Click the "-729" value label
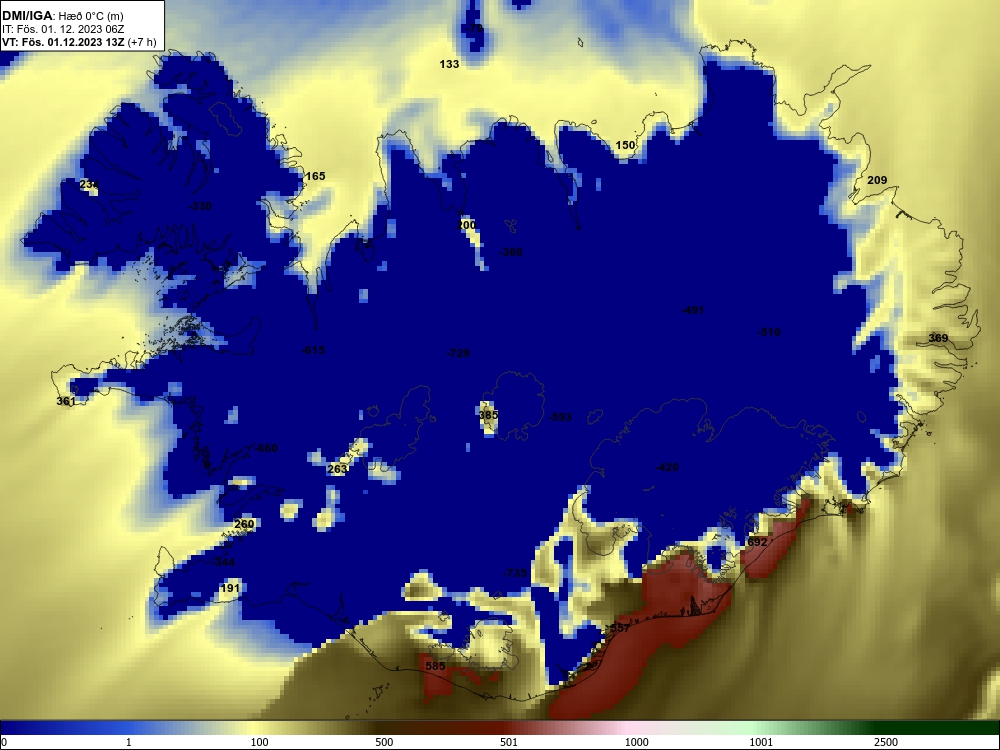The image size is (1000, 750). click(x=458, y=353)
